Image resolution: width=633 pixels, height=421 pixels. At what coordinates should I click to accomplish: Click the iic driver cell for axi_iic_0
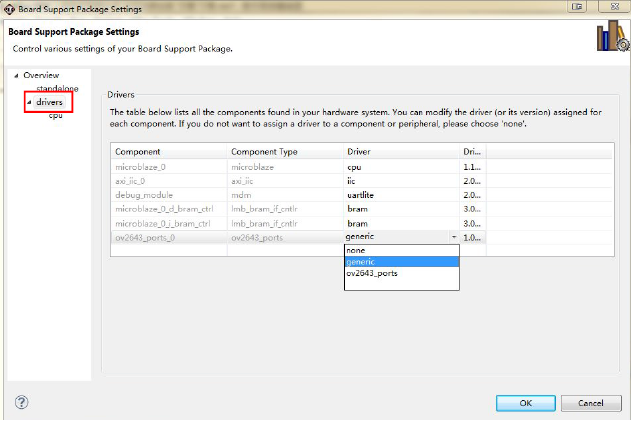[x=400, y=181]
